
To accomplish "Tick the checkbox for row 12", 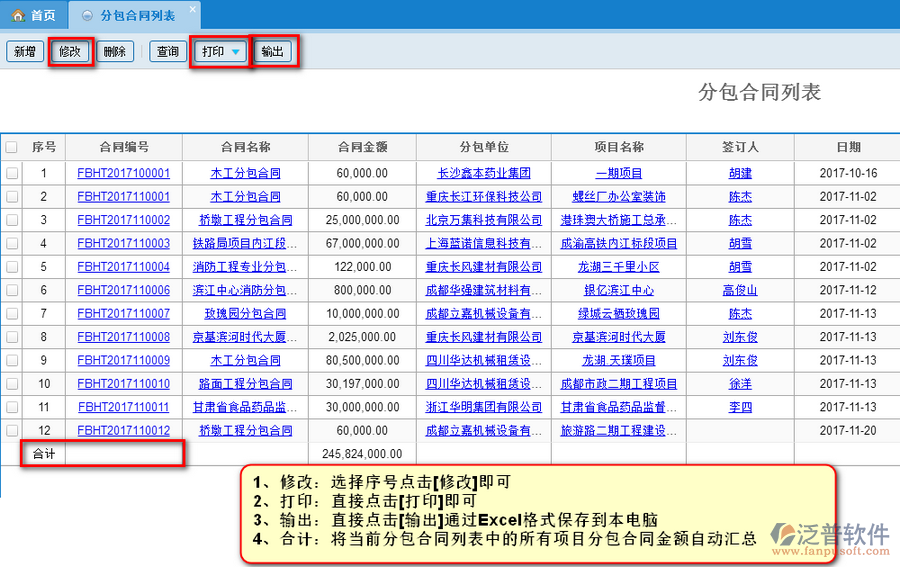I will click(x=12, y=430).
